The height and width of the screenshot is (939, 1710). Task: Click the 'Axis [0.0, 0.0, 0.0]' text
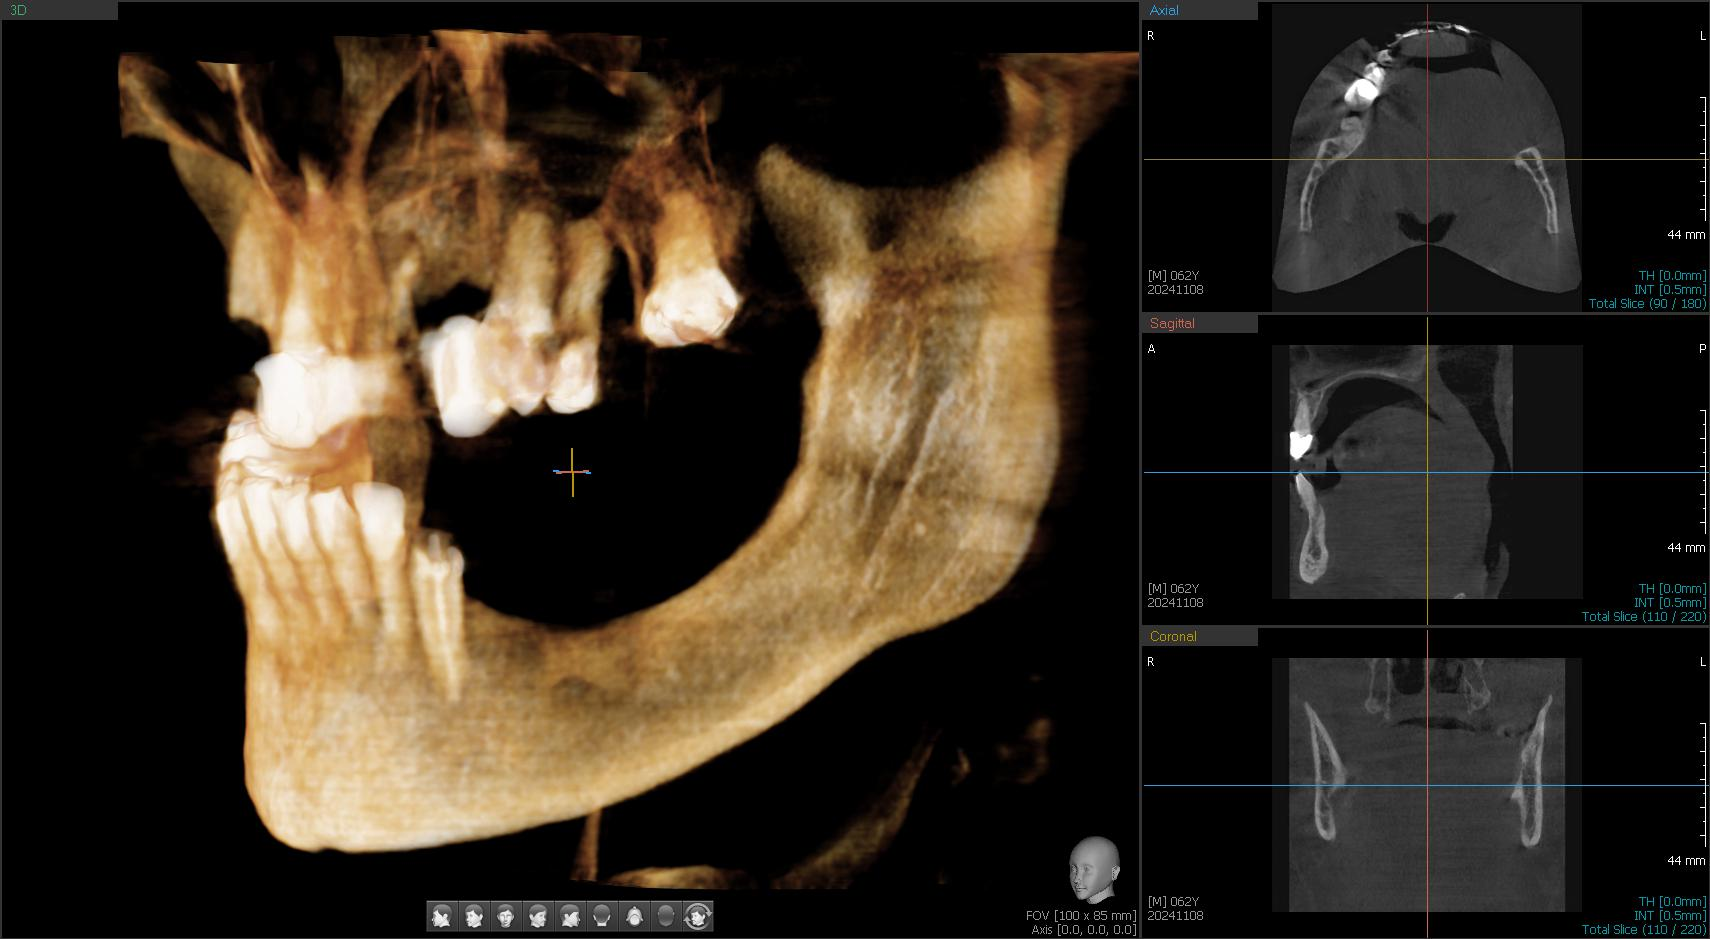[1084, 930]
